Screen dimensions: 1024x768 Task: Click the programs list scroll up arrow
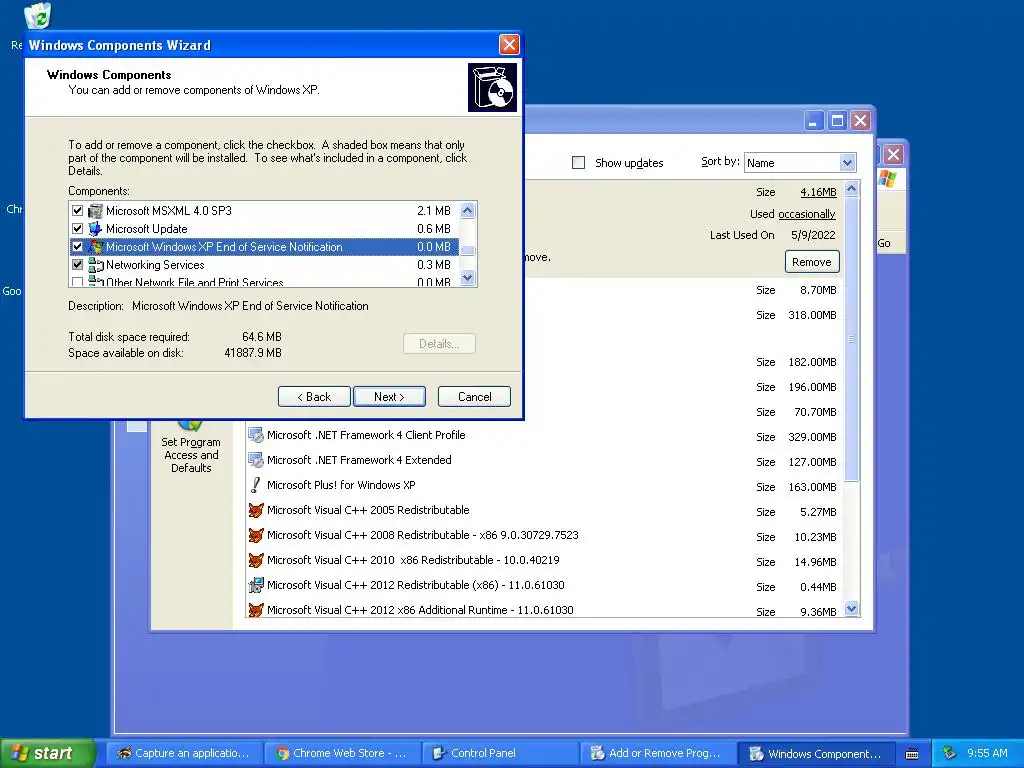point(852,189)
